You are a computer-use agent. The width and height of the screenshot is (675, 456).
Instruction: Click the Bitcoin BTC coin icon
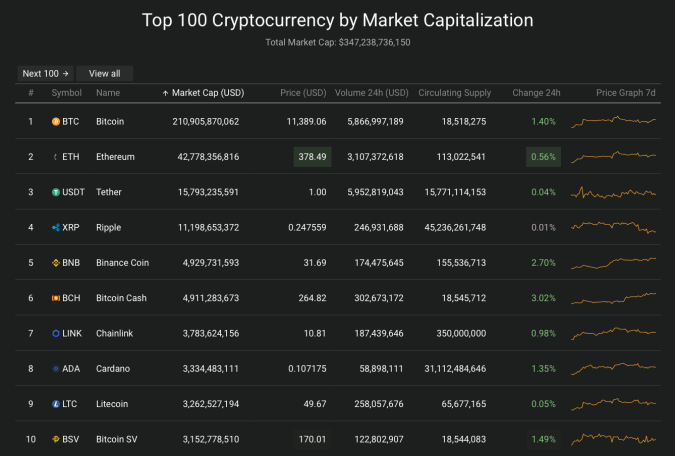[56, 122]
